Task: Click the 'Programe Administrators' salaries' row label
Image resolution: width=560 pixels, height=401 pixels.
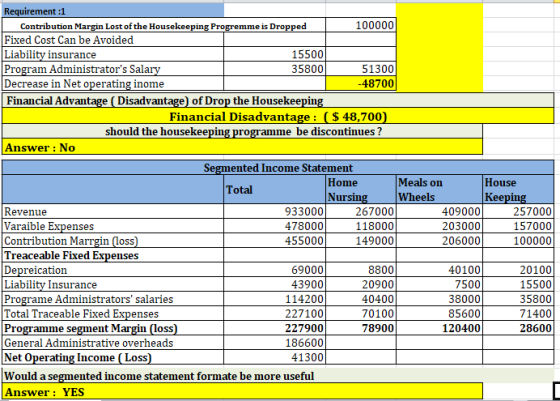Action: tap(113, 299)
